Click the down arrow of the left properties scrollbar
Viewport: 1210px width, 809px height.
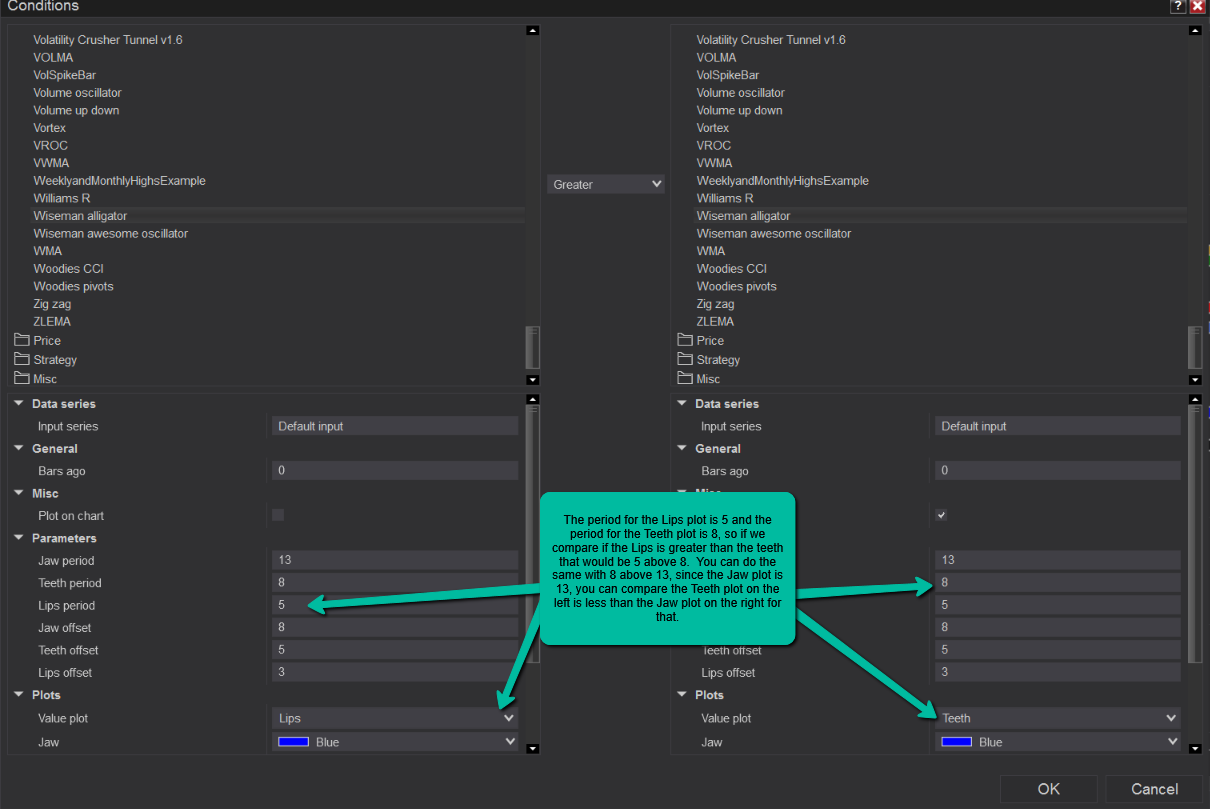(532, 748)
